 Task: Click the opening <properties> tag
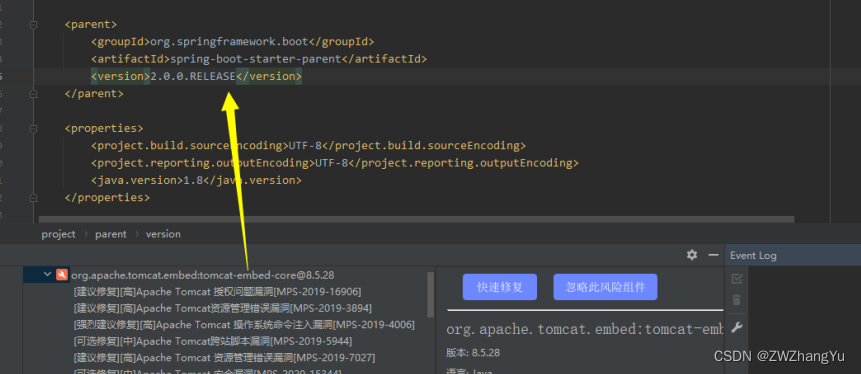tap(104, 129)
